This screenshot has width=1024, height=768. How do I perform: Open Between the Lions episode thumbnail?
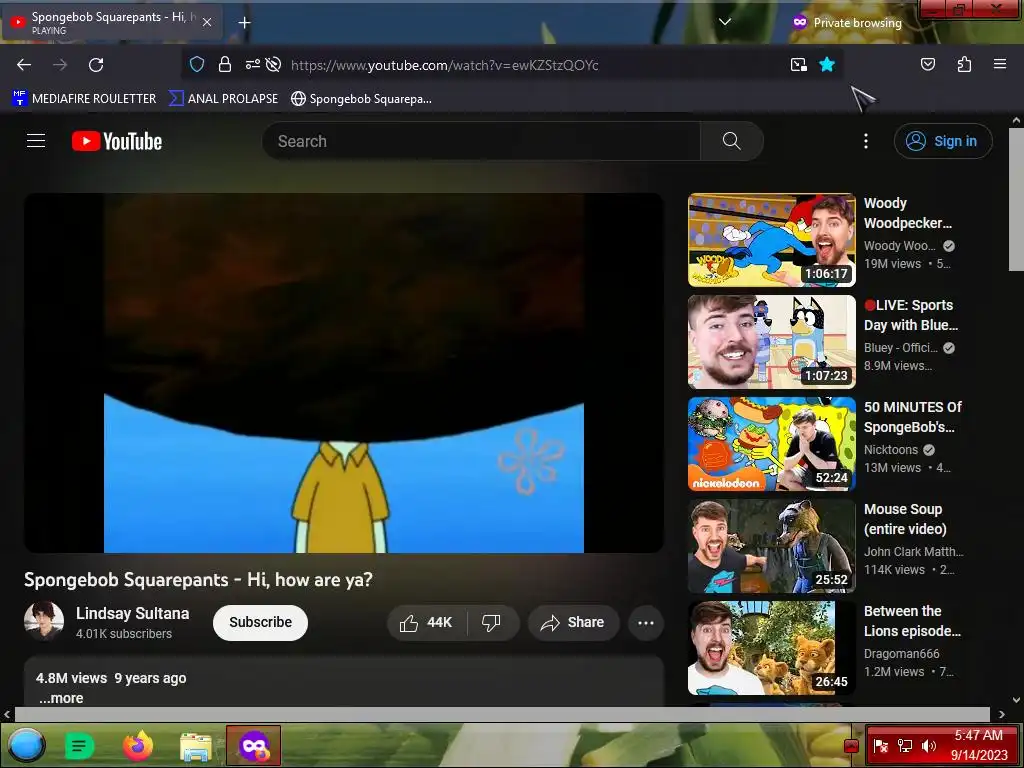pos(771,647)
